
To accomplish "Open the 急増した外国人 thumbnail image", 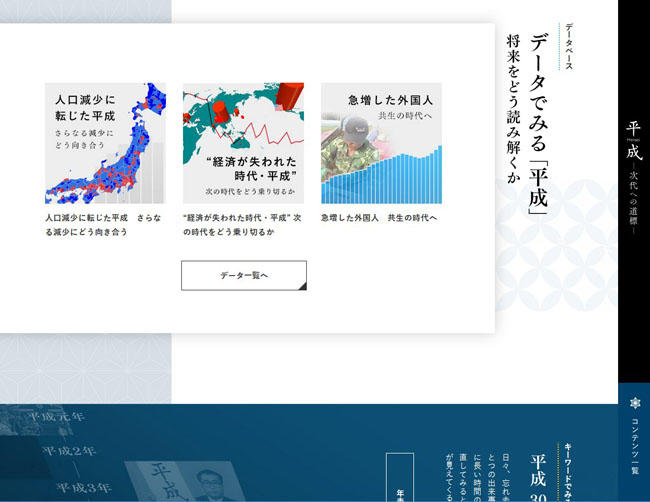I will [x=381, y=143].
